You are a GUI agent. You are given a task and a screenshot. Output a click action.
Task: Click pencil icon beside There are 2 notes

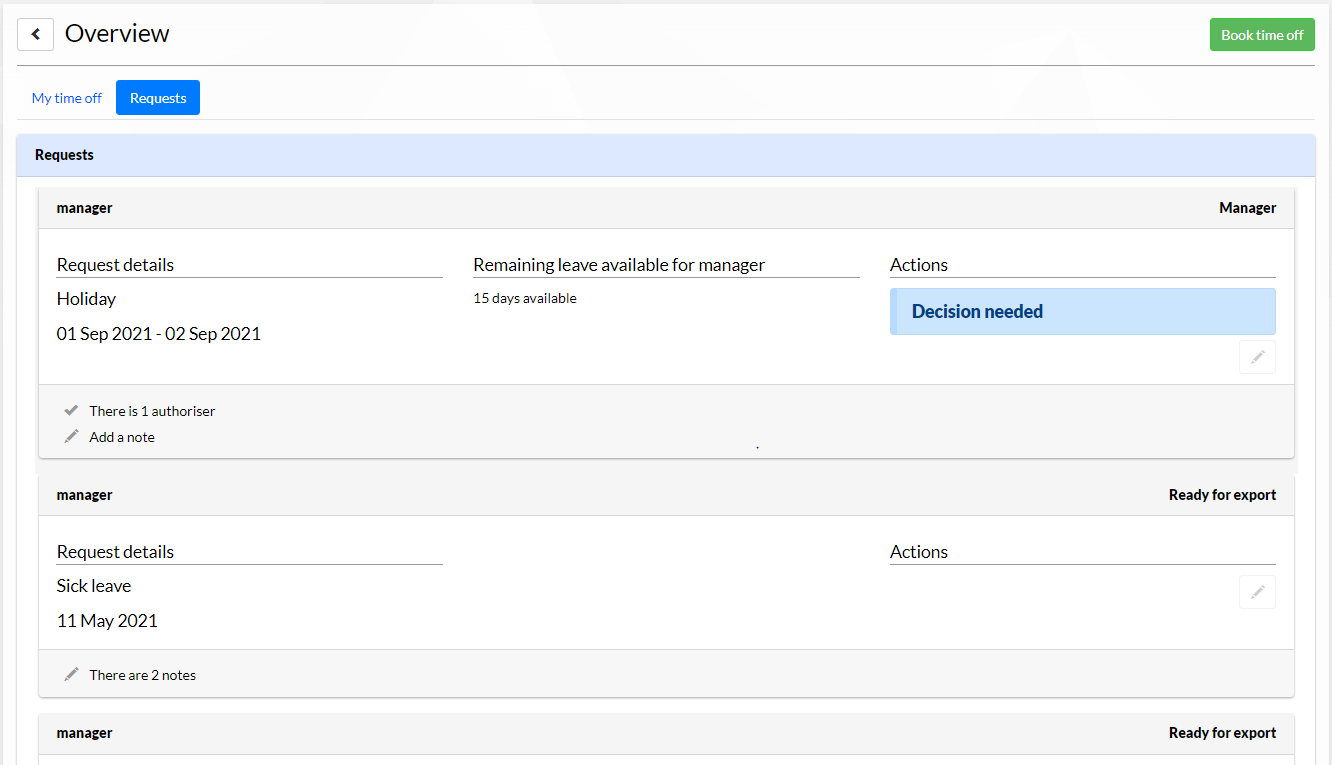(x=71, y=674)
